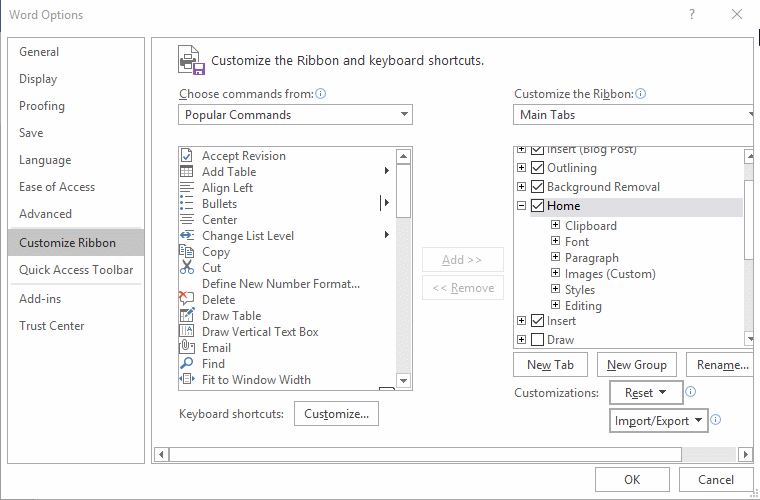
Task: Open the Choose commands from dropdown
Action: pos(295,115)
